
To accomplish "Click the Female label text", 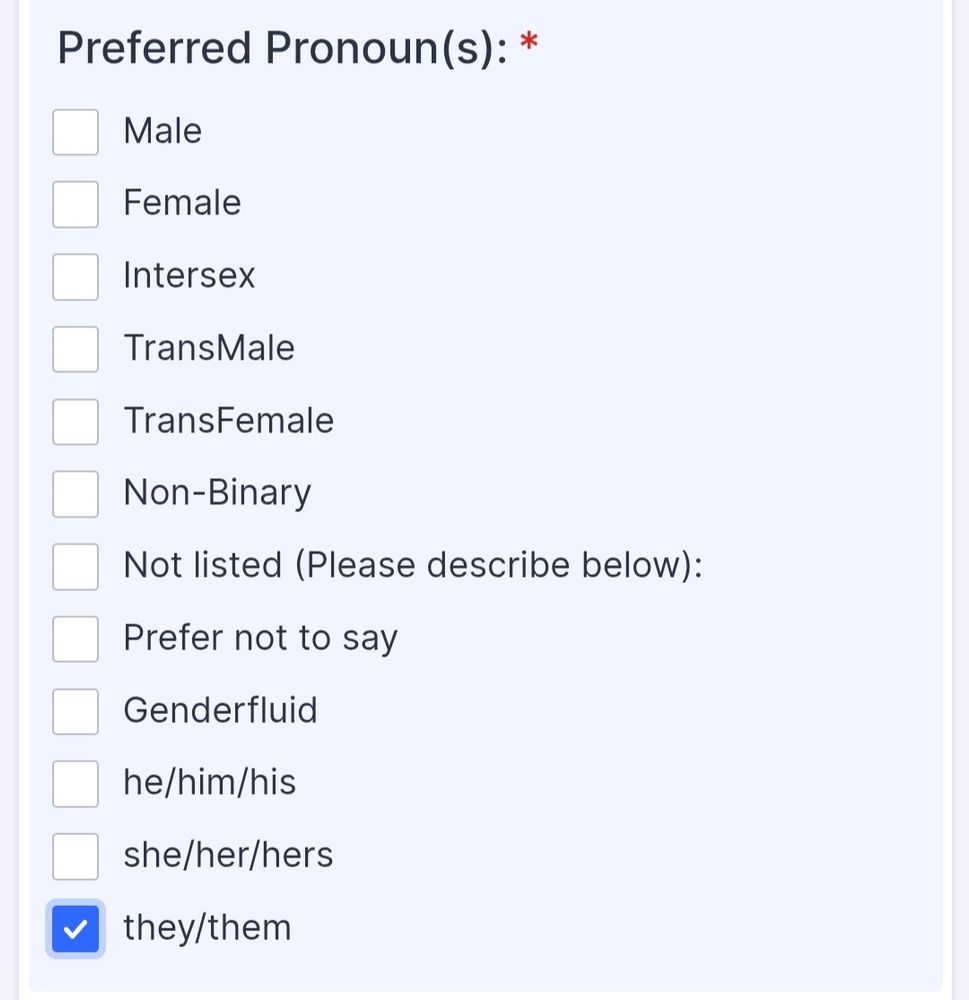I will tap(182, 204).
